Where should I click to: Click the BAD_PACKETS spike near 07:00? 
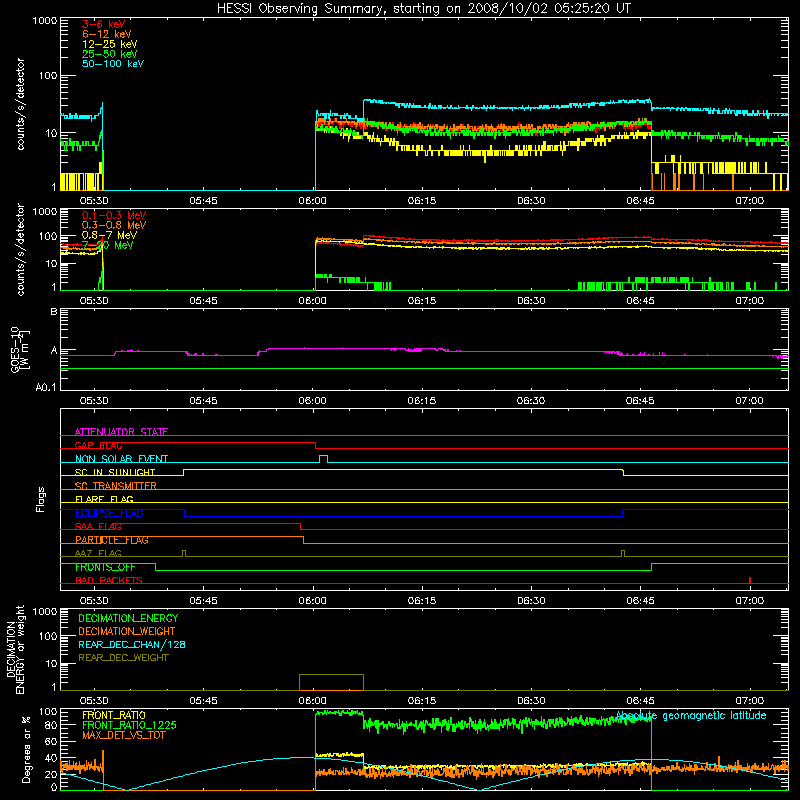click(x=749, y=580)
